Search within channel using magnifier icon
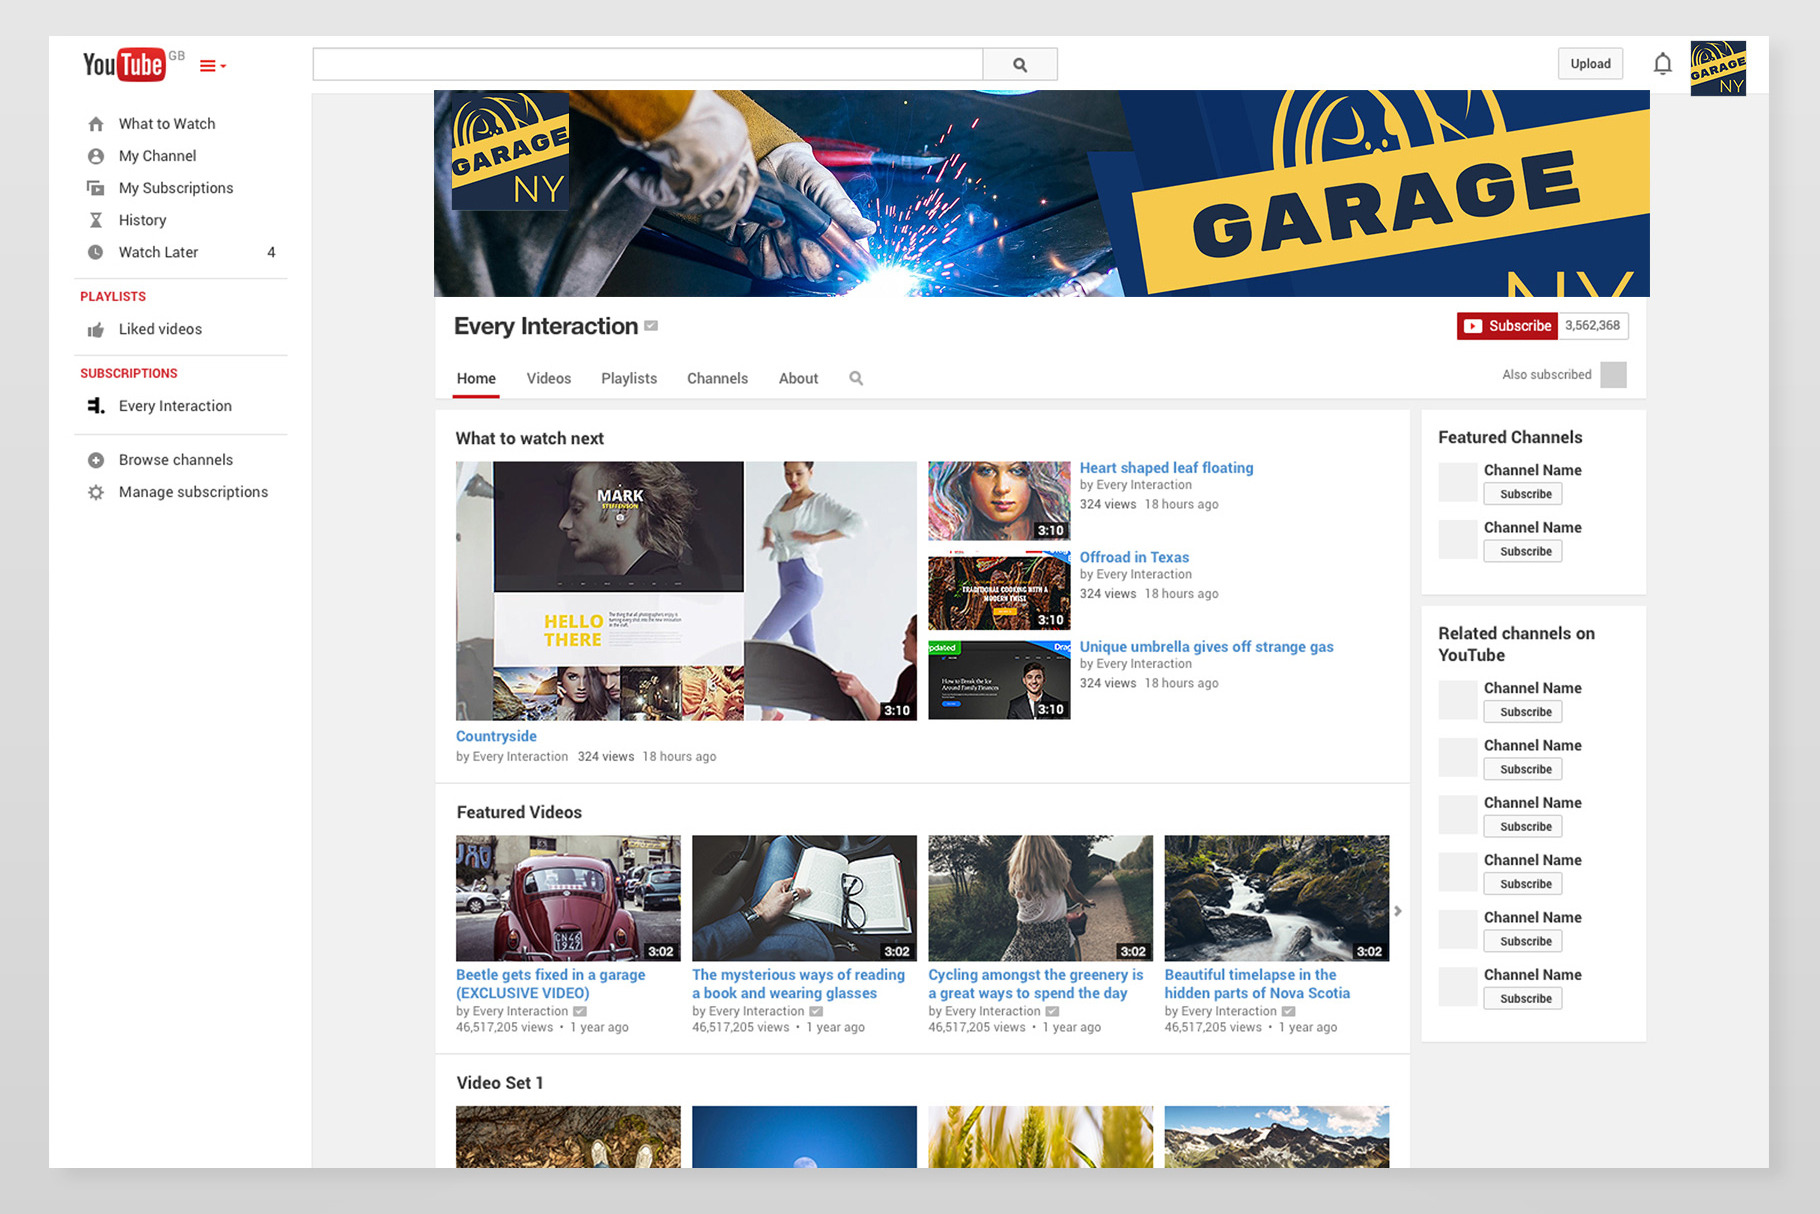 point(856,378)
